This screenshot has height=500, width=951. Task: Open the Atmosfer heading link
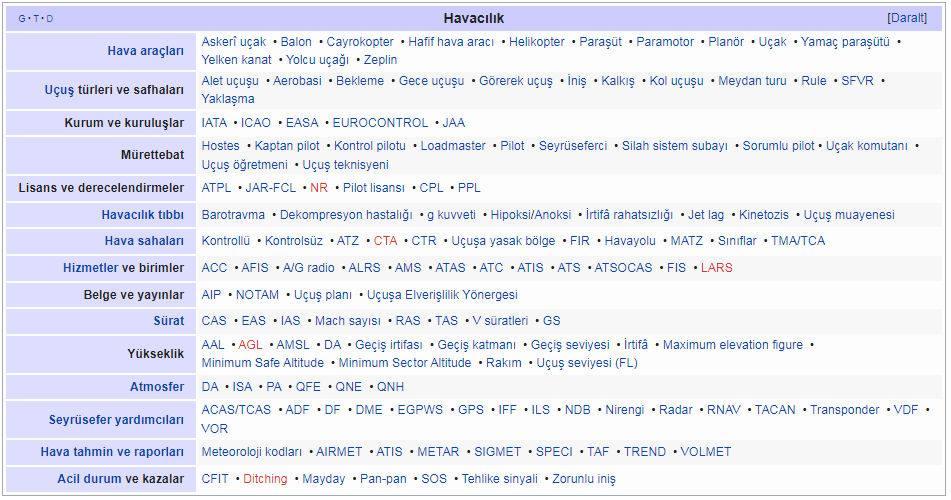[x=157, y=387]
